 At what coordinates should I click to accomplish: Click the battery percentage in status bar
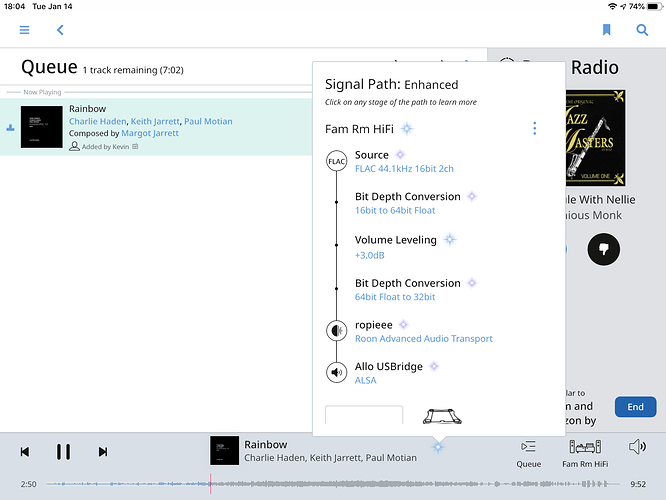tap(636, 6)
